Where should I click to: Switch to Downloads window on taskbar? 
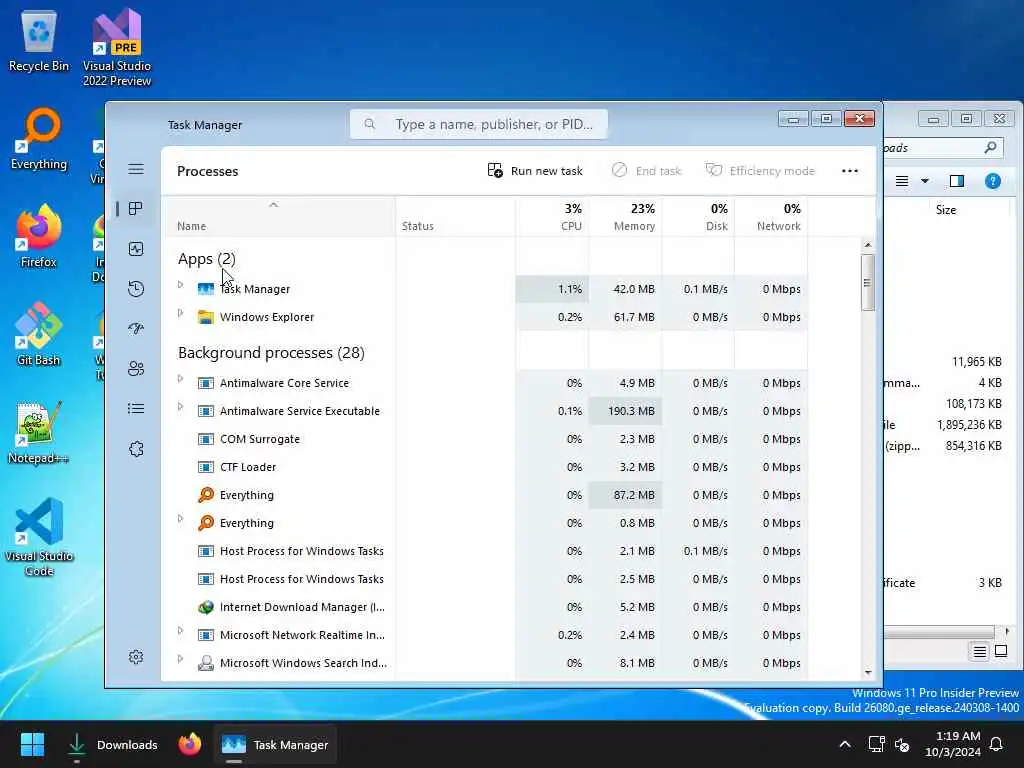(x=112, y=744)
